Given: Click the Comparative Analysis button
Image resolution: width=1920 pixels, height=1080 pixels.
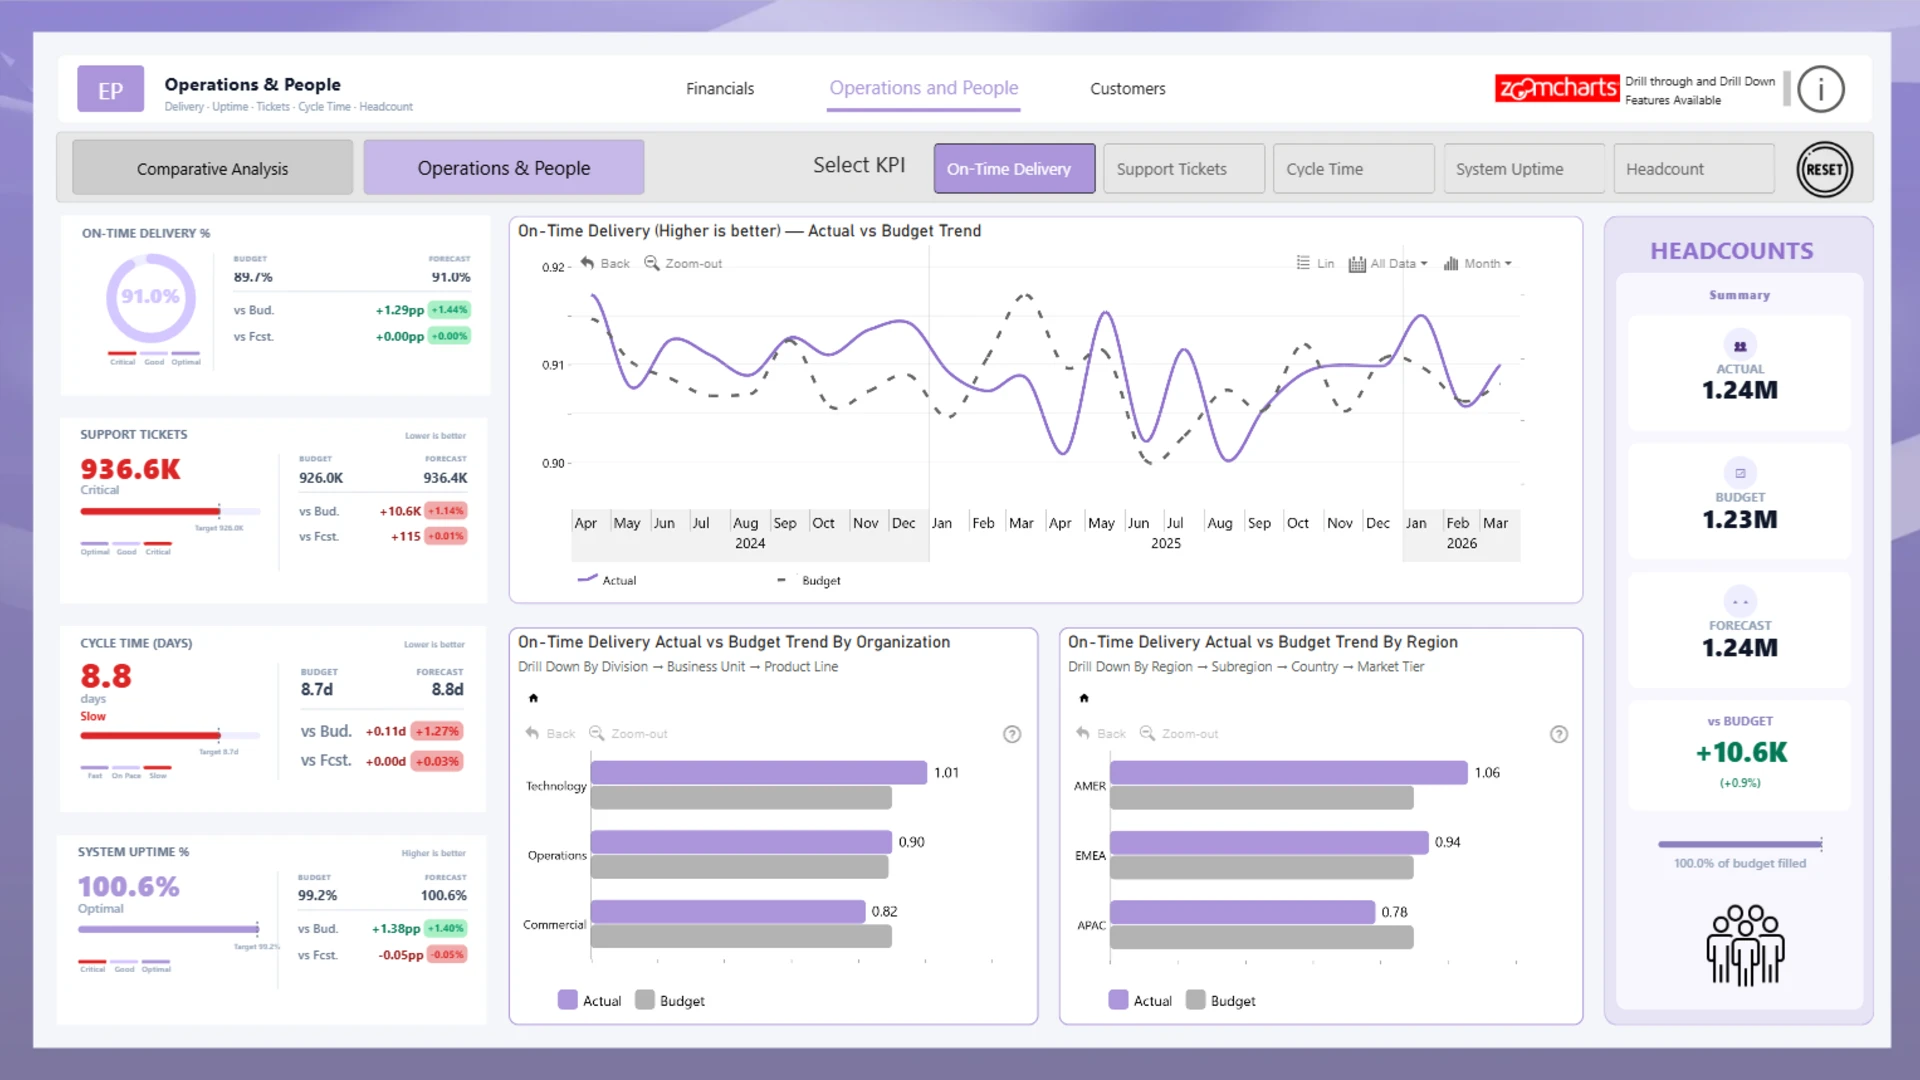Looking at the screenshot, I should (212, 169).
